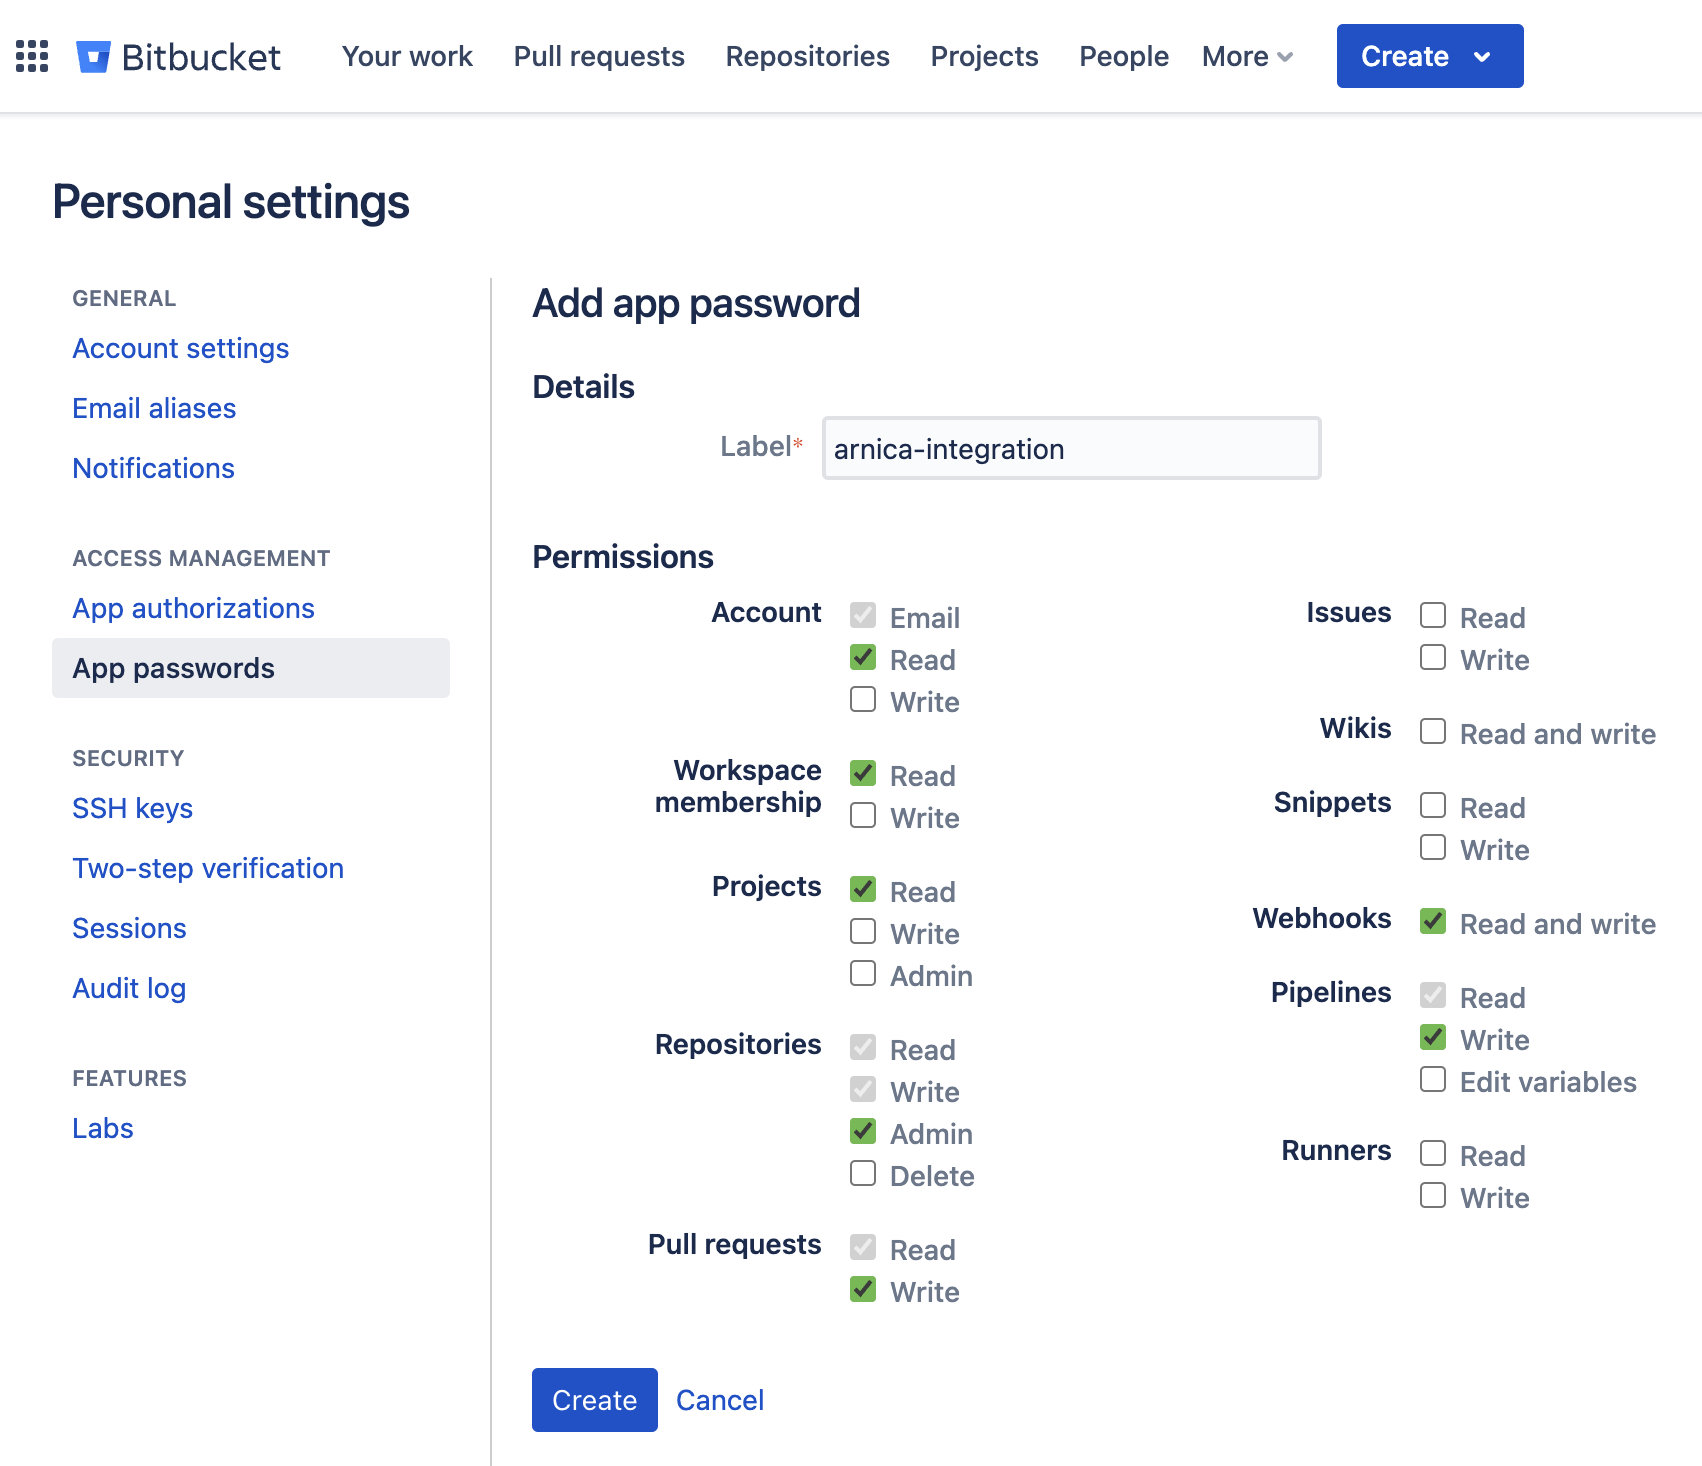Image resolution: width=1702 pixels, height=1466 pixels.
Task: Uncheck Workspace membership Read
Action: tap(863, 774)
